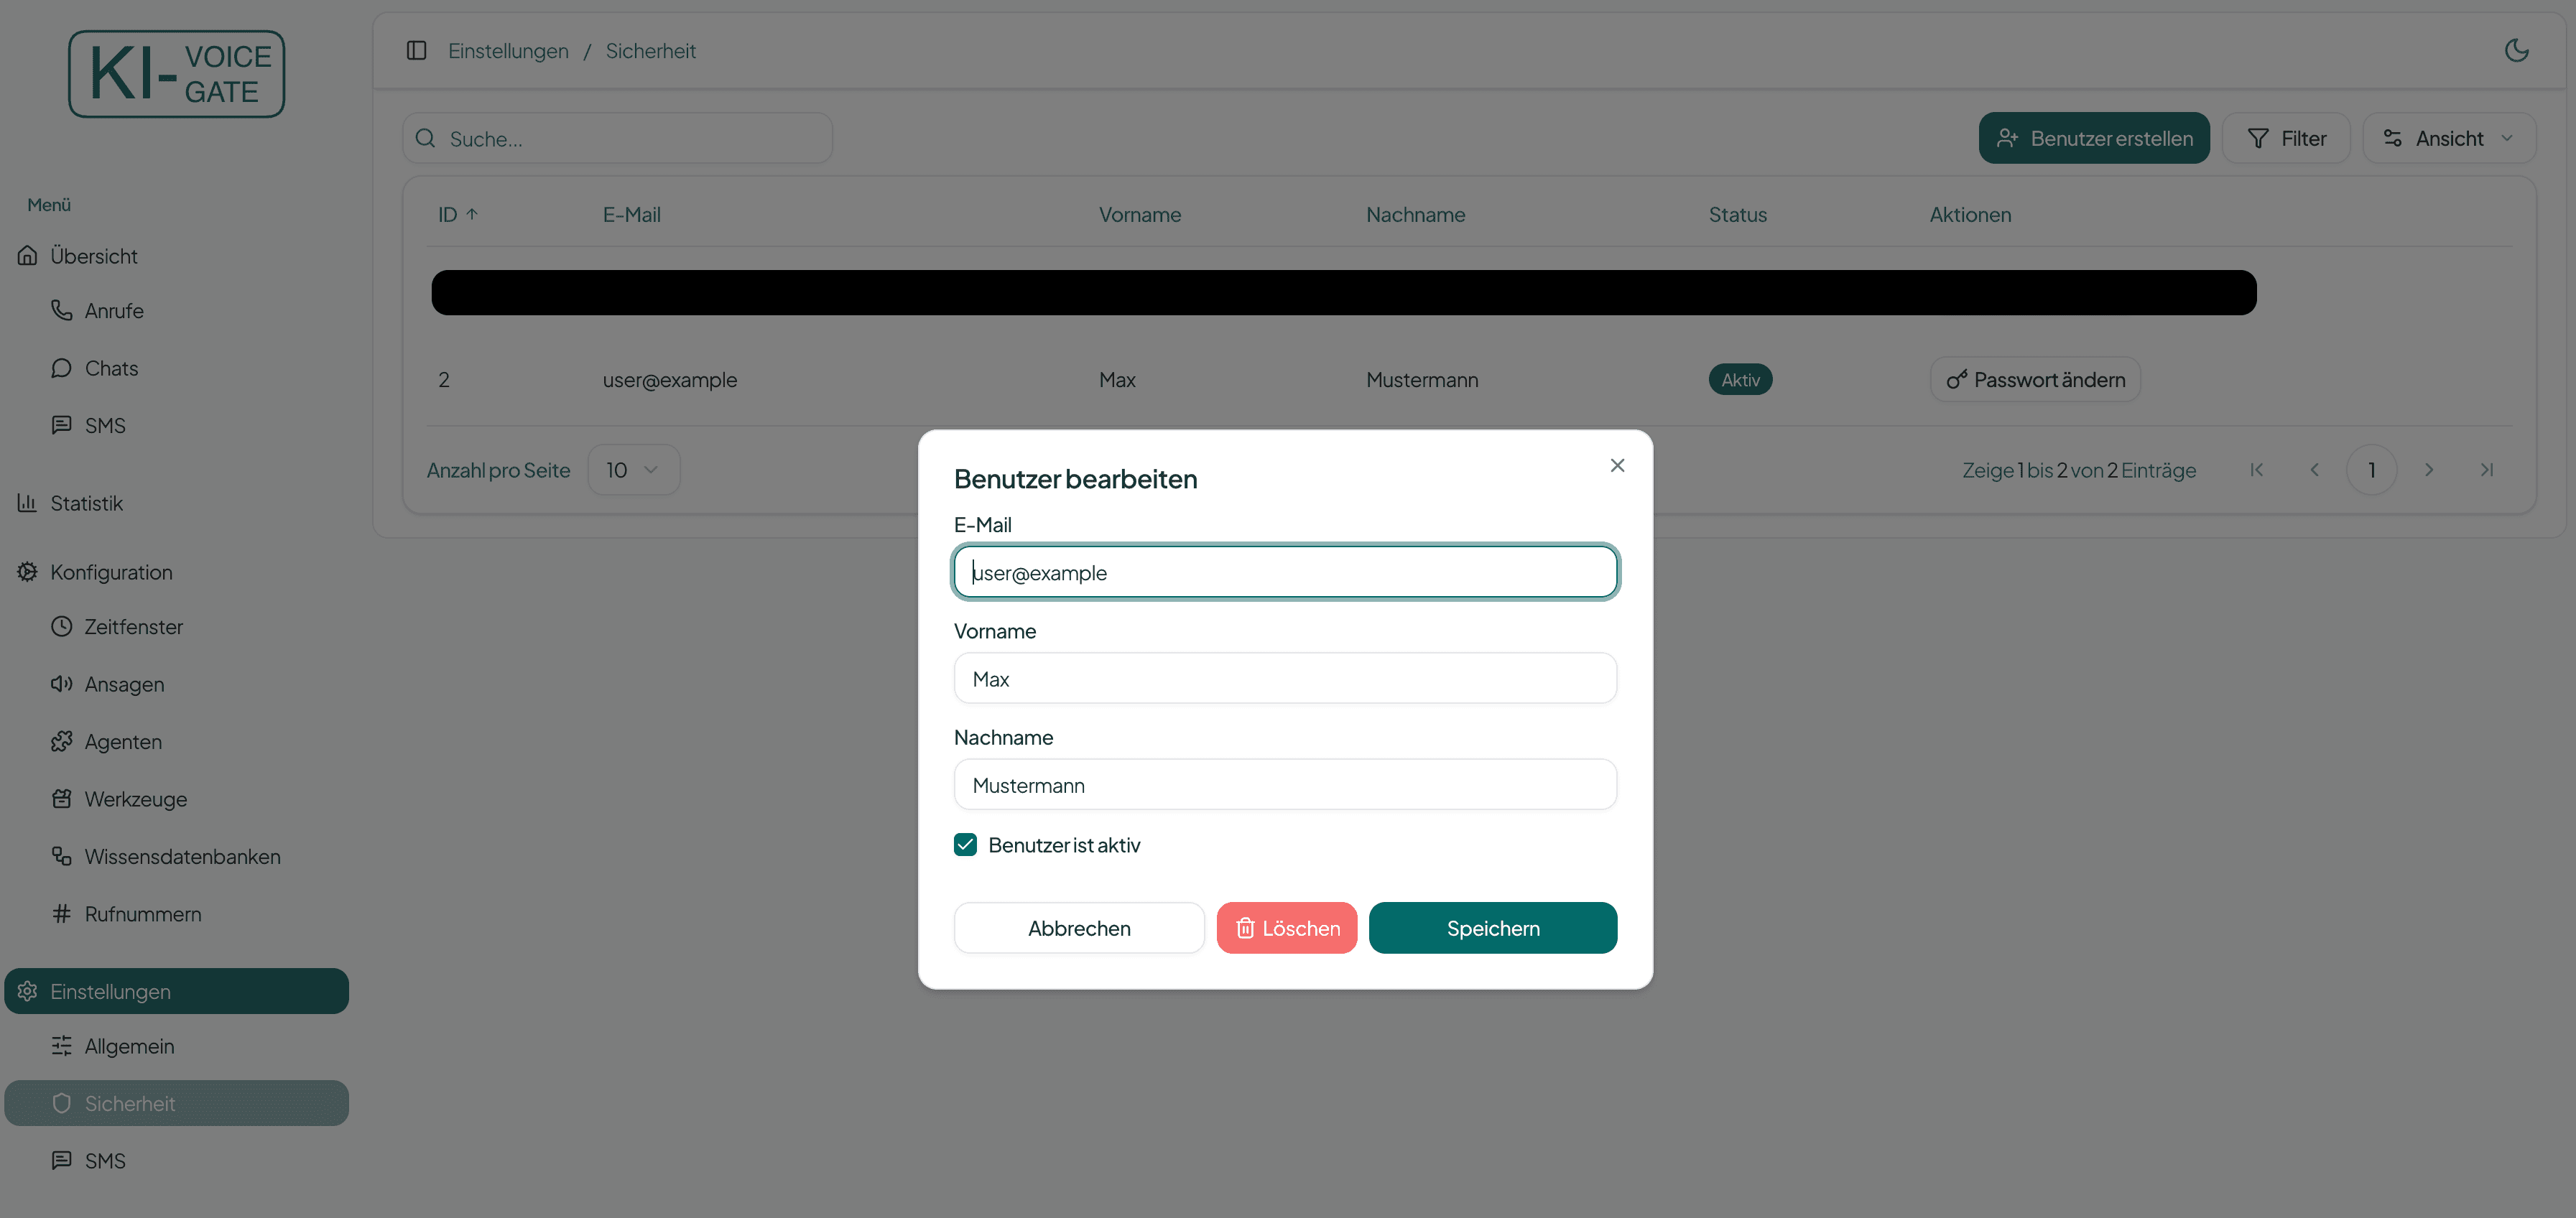Open the Ansicht dropdown
The width and height of the screenshot is (2576, 1218).
[2449, 138]
